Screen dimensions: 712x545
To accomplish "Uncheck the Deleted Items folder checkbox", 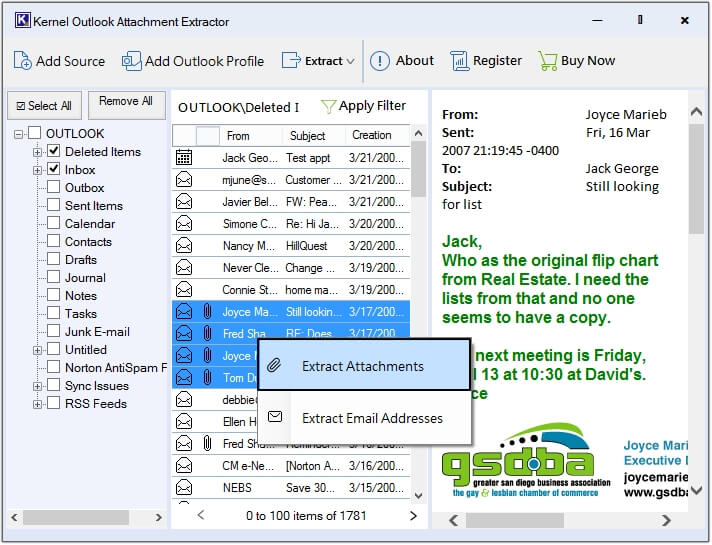I will [x=54, y=151].
